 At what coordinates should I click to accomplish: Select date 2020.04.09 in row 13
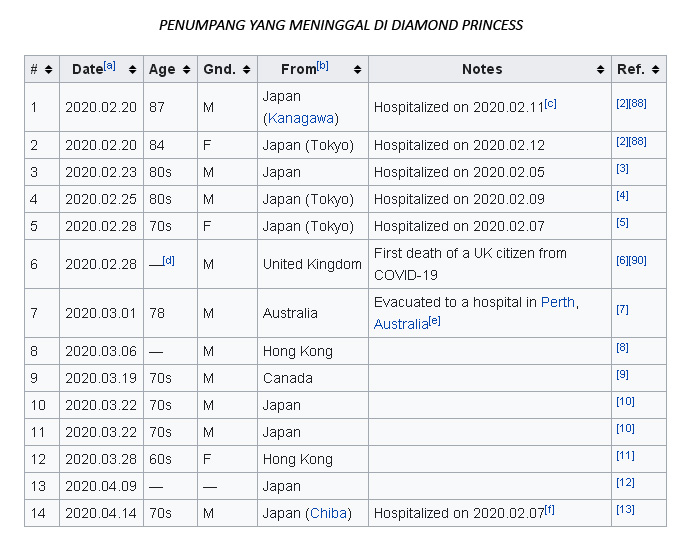pos(101,486)
